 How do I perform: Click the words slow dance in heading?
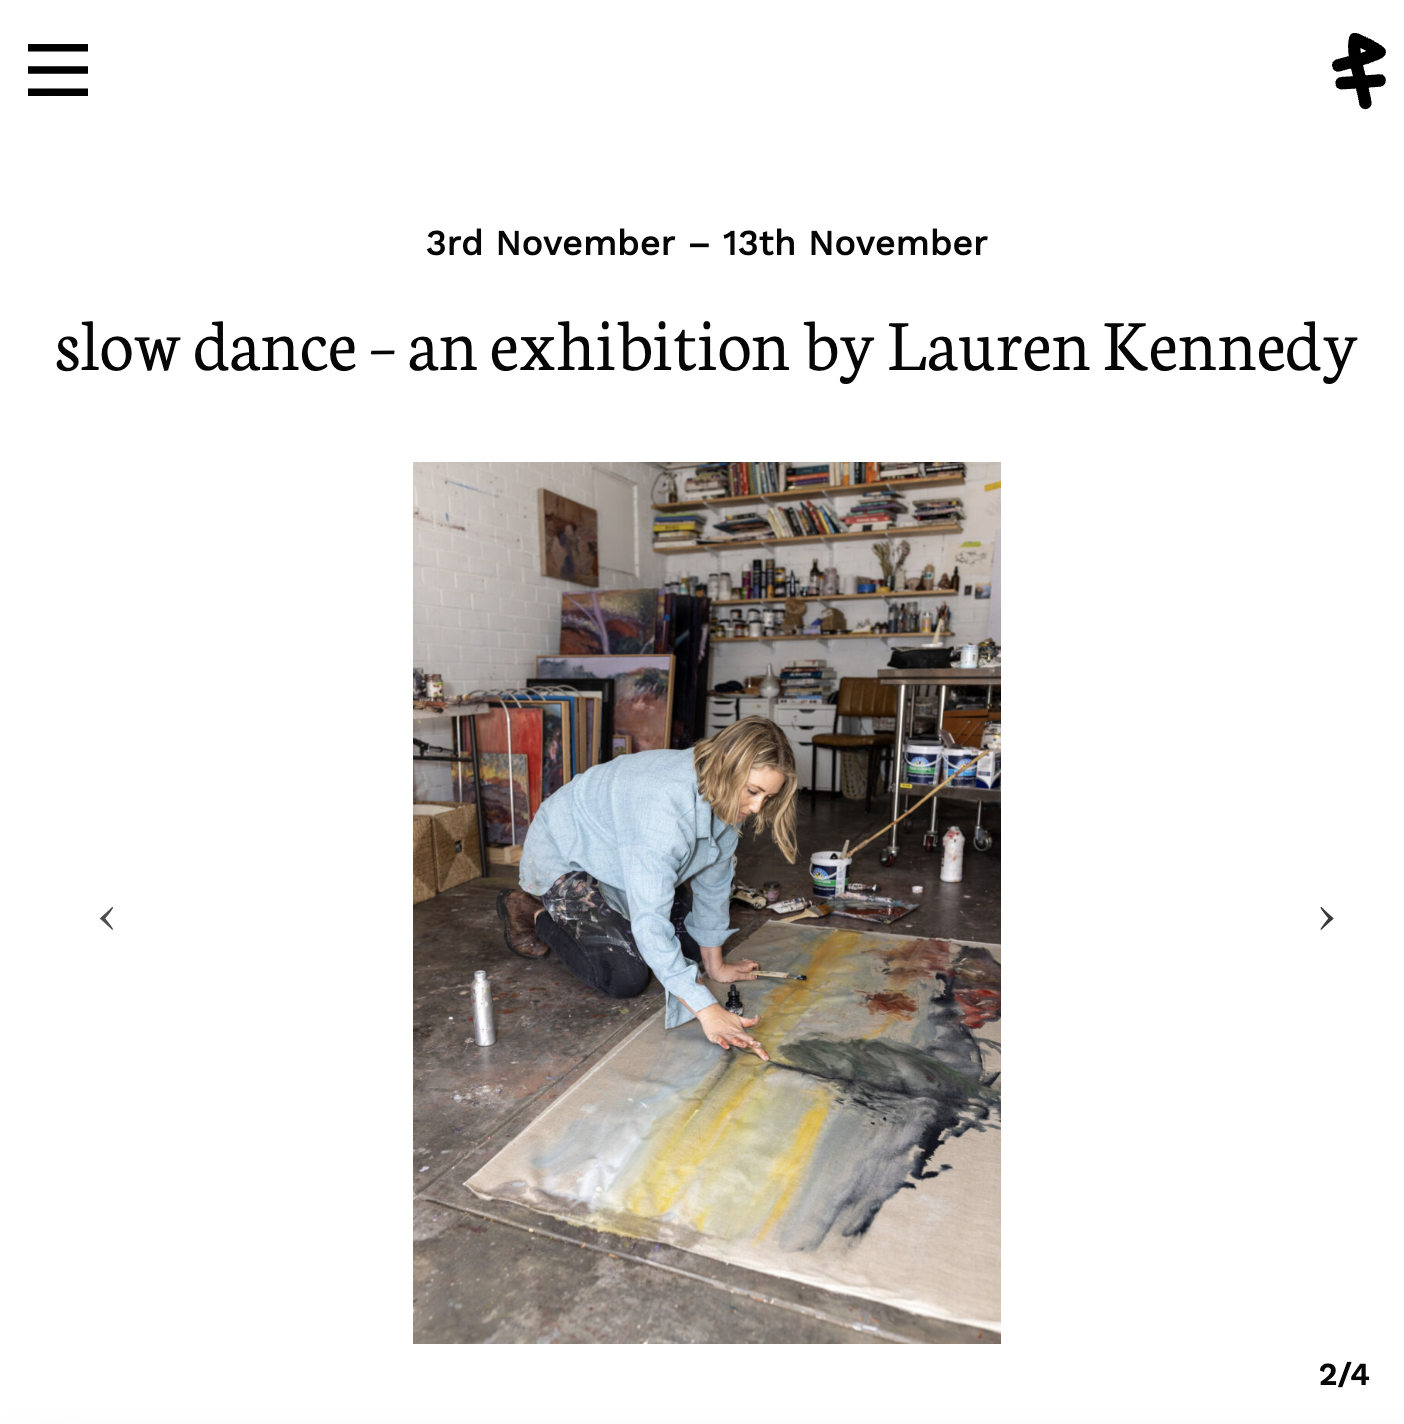click(206, 348)
